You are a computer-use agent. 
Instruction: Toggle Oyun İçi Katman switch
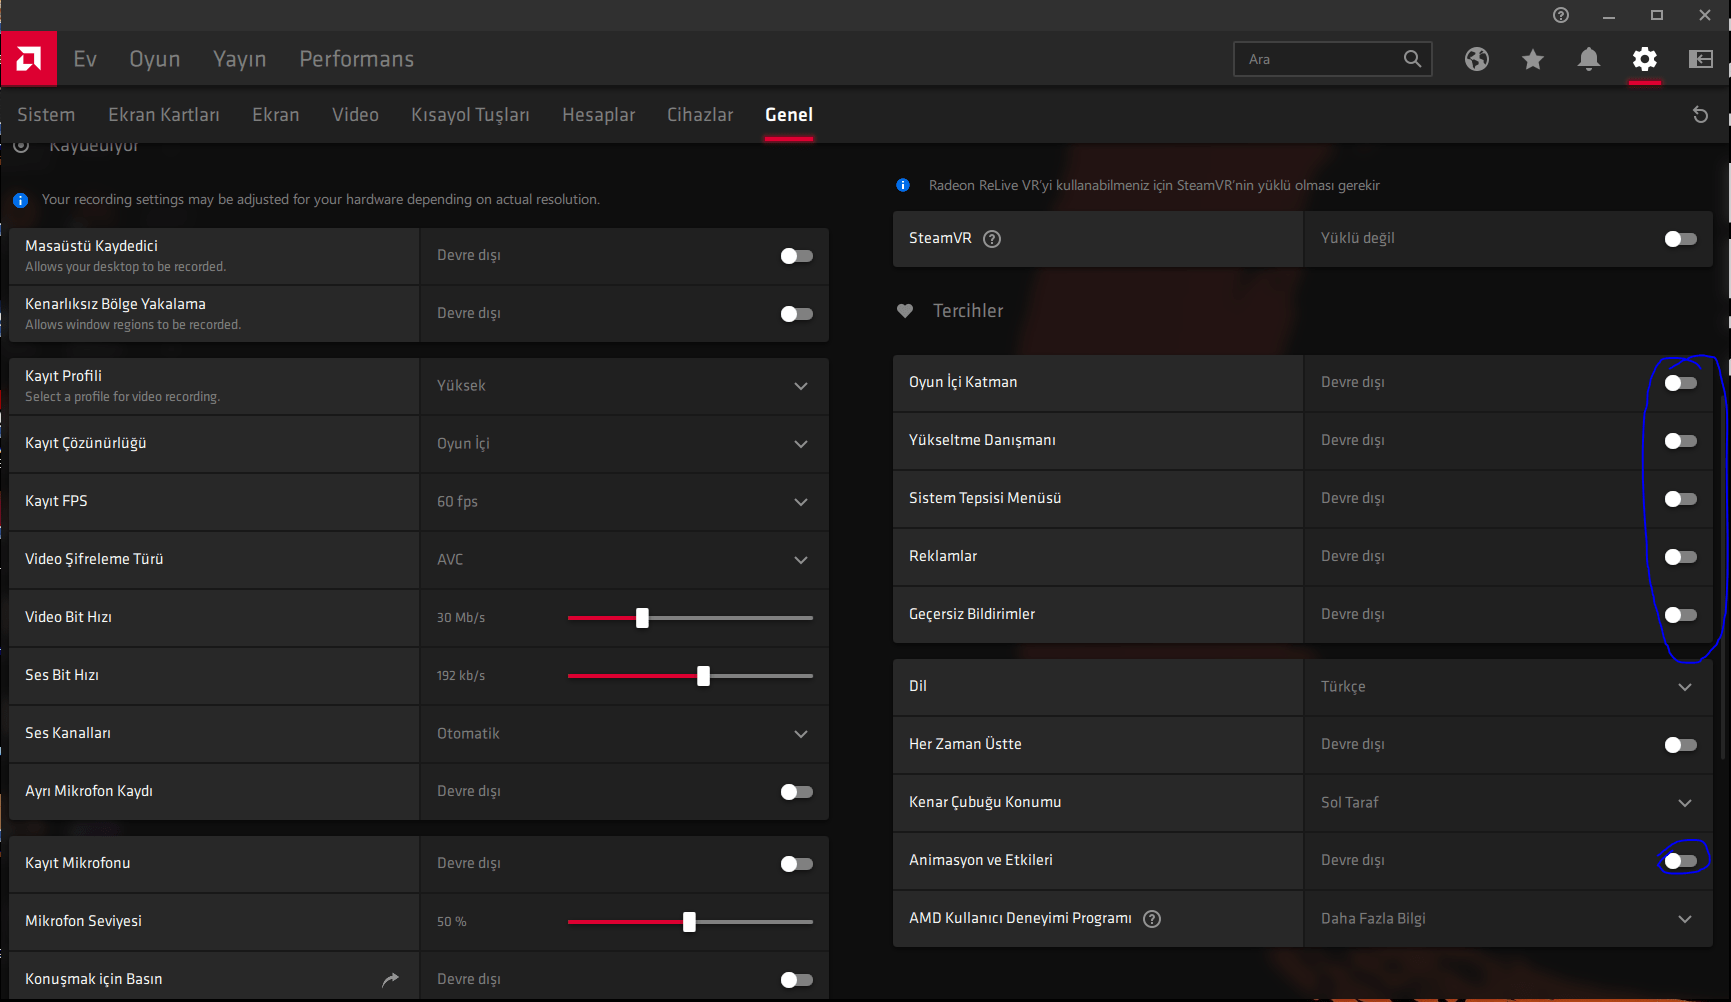tap(1680, 383)
